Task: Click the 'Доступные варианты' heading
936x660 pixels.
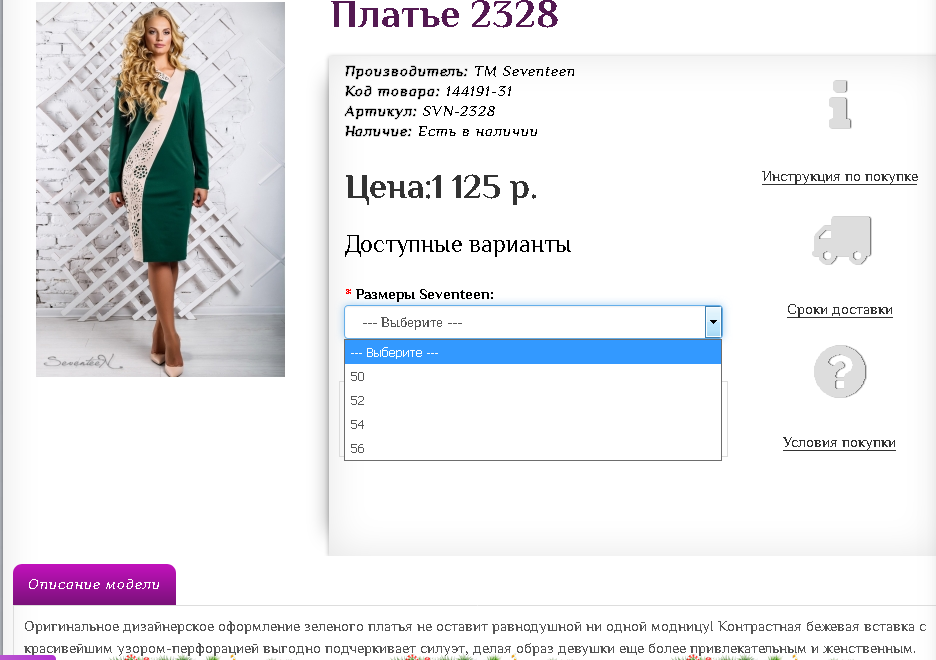Action: [x=457, y=245]
